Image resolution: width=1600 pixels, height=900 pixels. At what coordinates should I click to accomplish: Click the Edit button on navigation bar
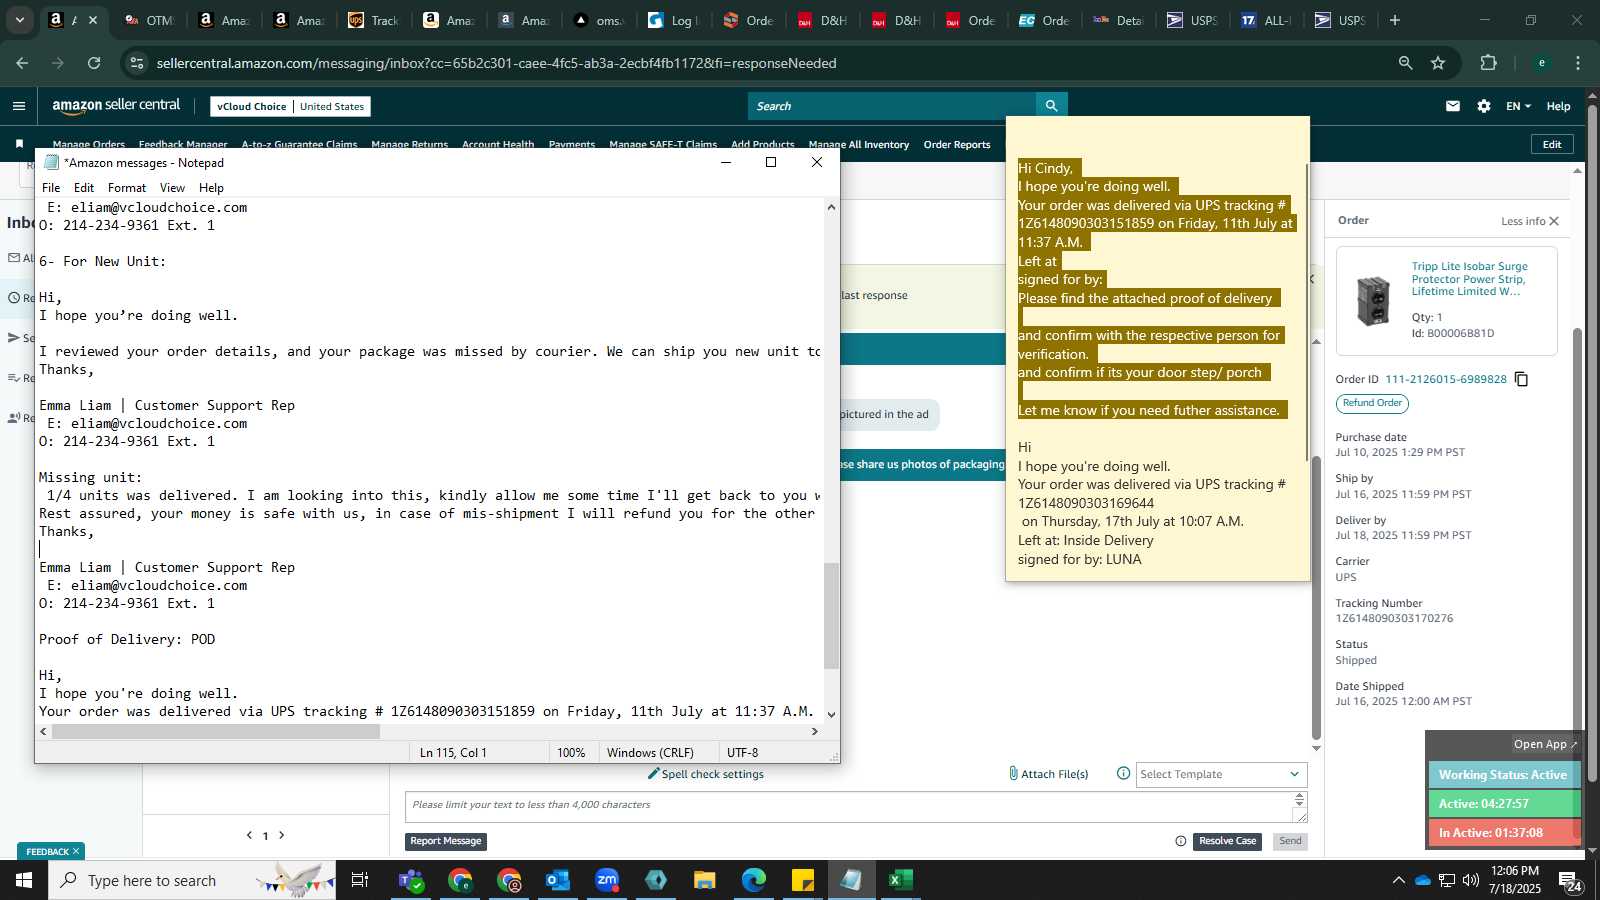pos(1552,144)
